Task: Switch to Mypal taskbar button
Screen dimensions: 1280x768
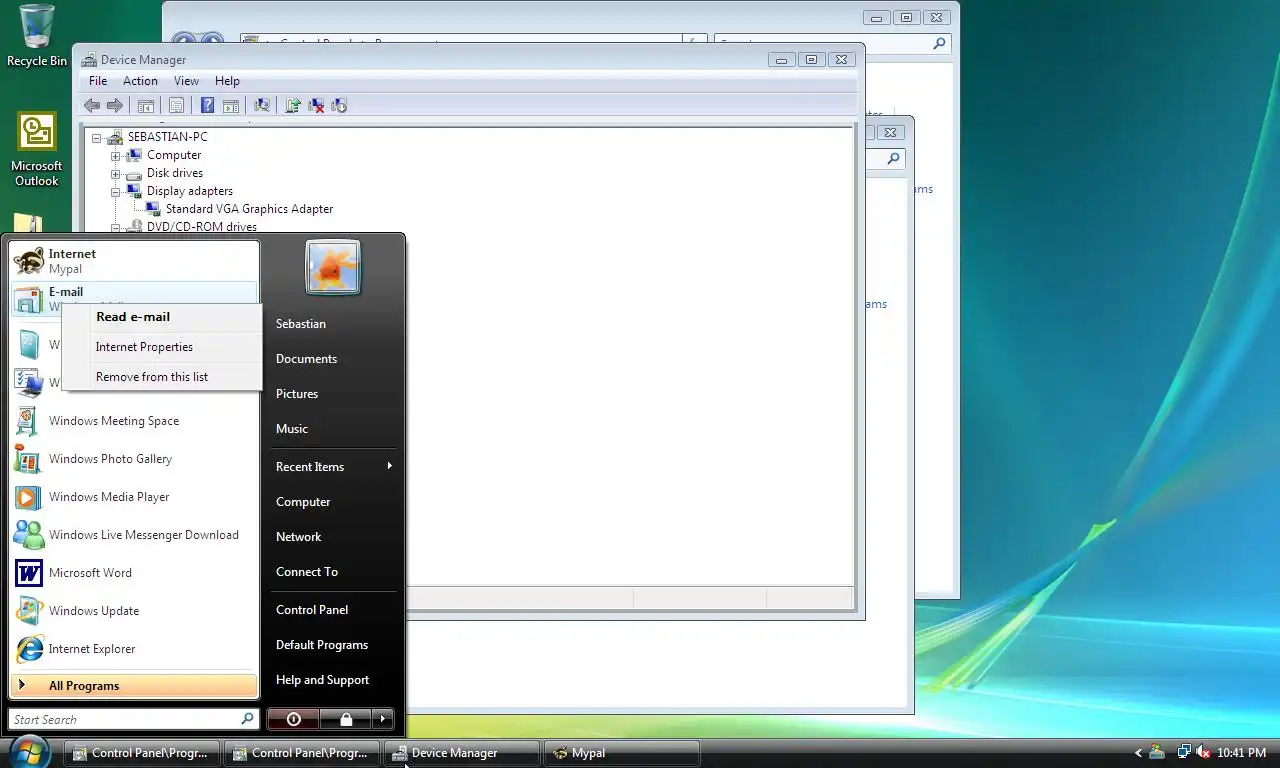Action: pyautogui.click(x=622, y=753)
